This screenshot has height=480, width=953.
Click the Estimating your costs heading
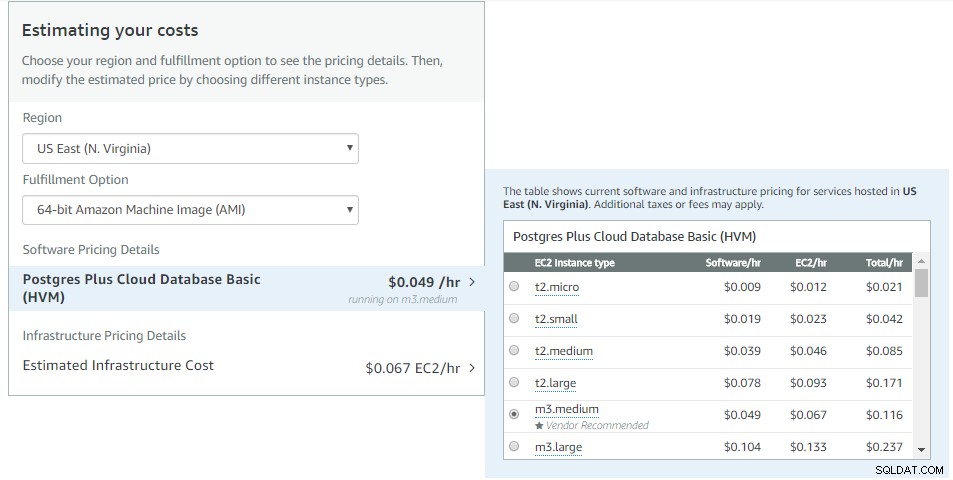[x=110, y=30]
